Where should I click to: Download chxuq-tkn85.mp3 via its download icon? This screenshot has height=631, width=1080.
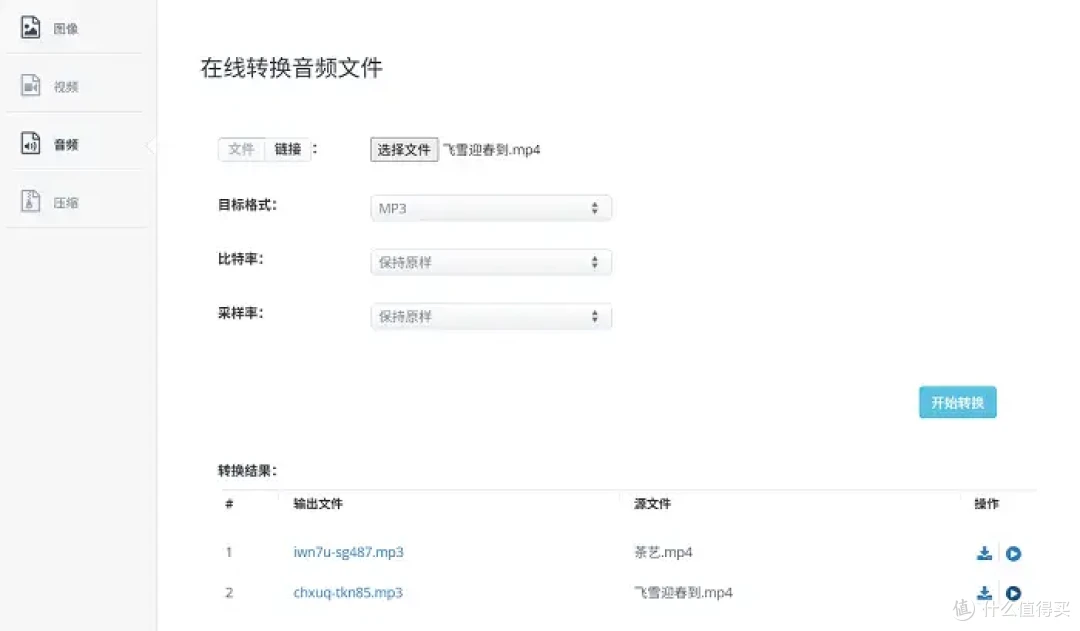tap(984, 592)
